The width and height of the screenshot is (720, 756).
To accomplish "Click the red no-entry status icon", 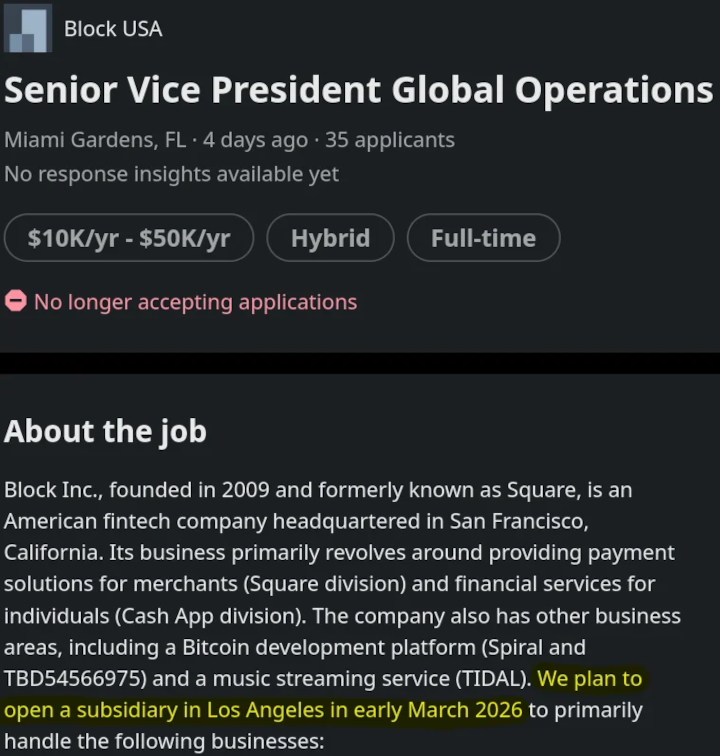I will (15, 301).
